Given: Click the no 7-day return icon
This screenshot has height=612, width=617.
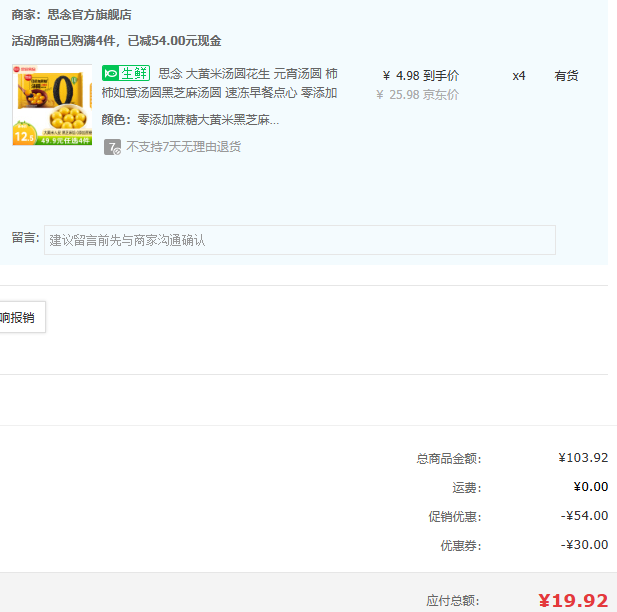Looking at the screenshot, I should (113, 147).
